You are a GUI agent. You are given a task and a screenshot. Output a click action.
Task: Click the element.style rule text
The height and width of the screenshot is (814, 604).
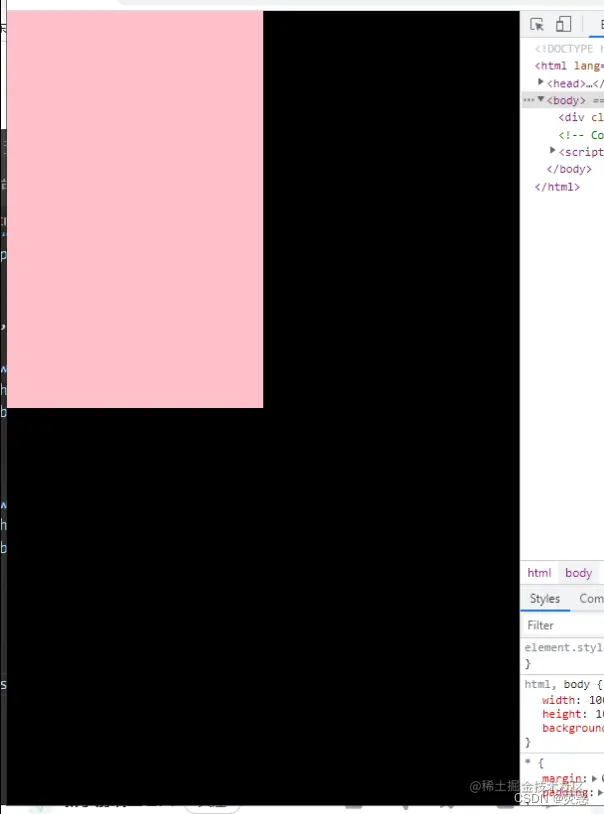[563, 647]
